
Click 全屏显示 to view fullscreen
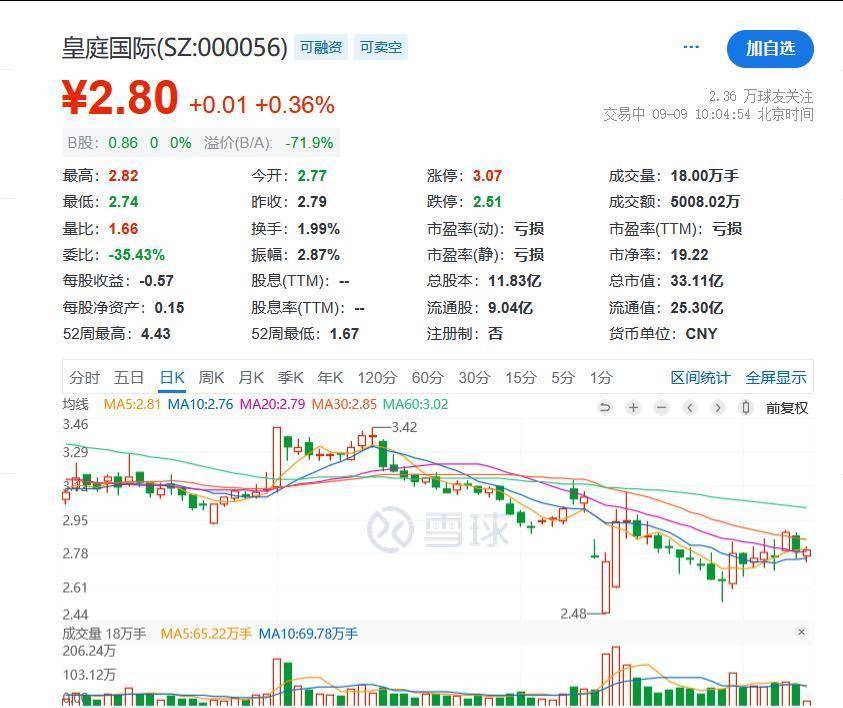click(x=776, y=378)
